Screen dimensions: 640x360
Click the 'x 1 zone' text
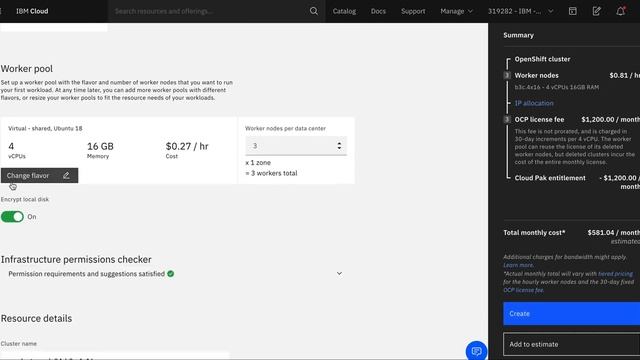(258, 162)
